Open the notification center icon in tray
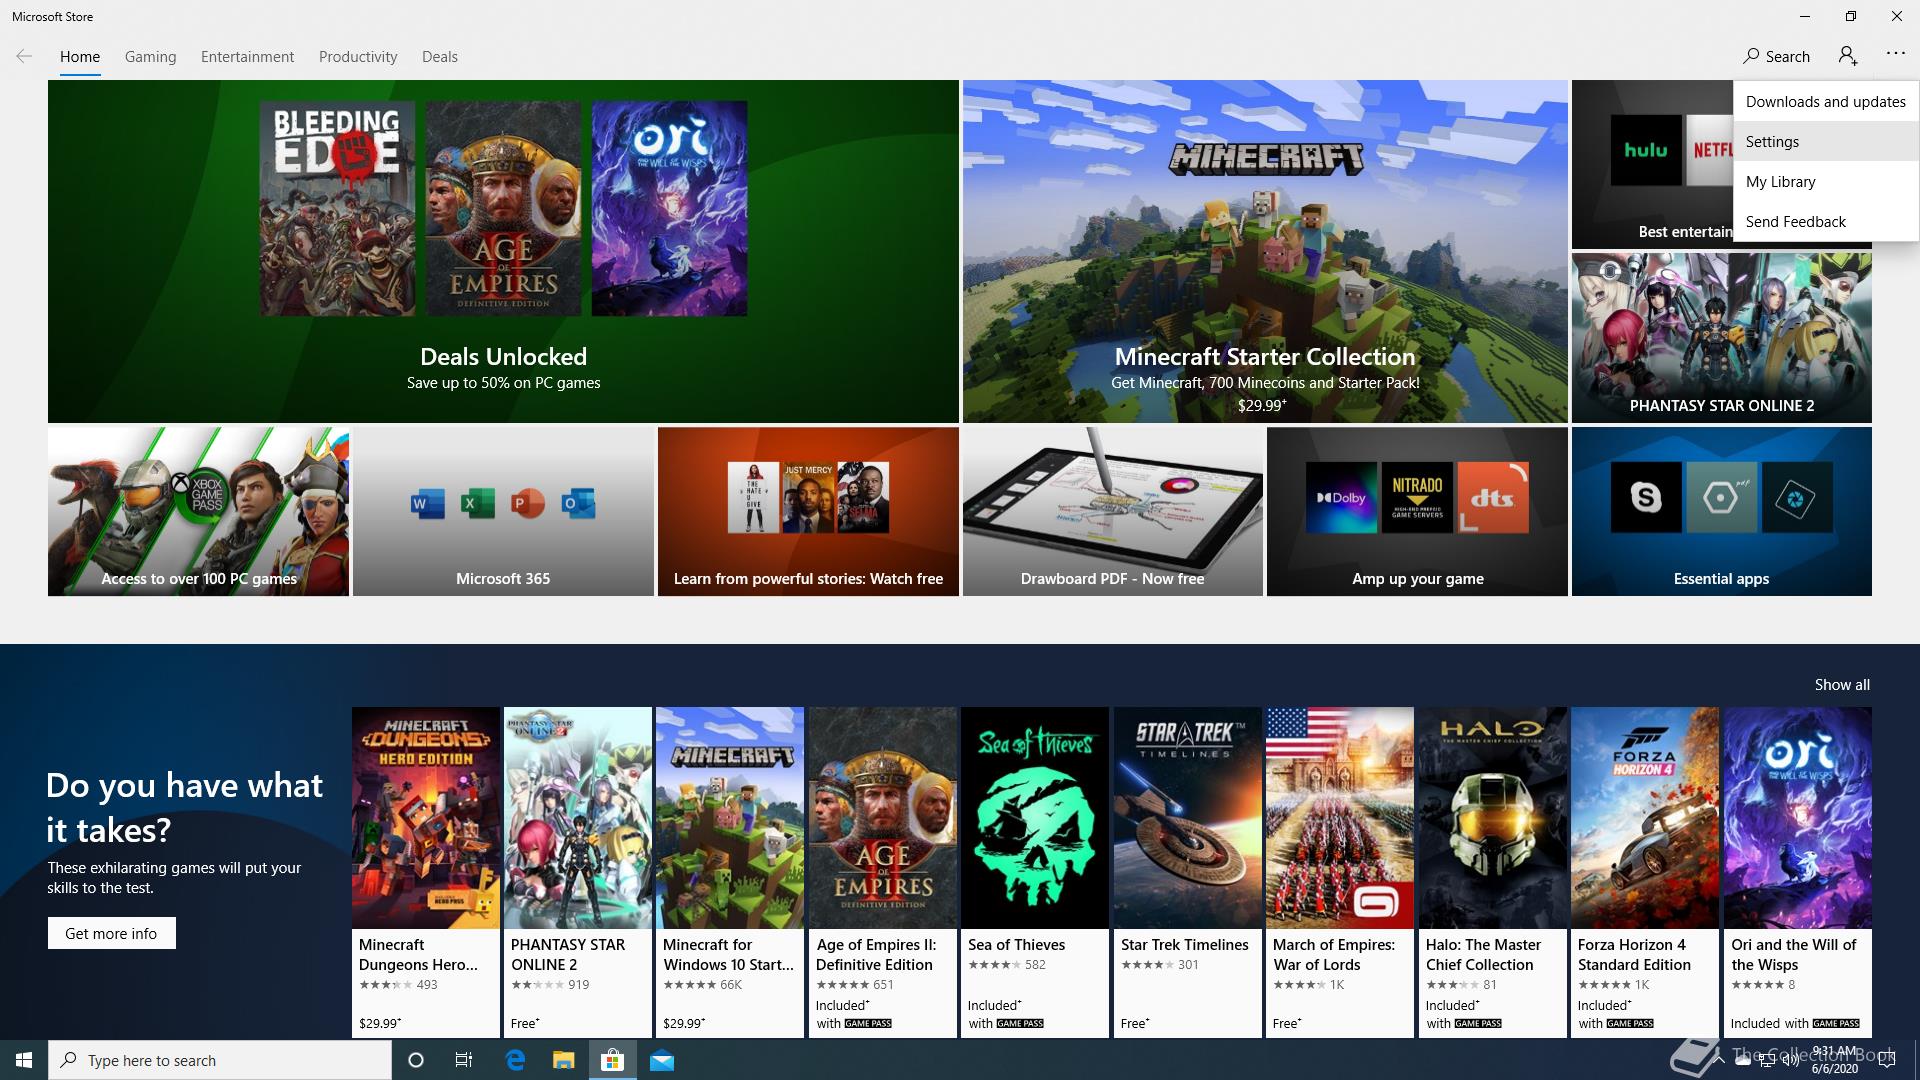 coord(1887,1060)
